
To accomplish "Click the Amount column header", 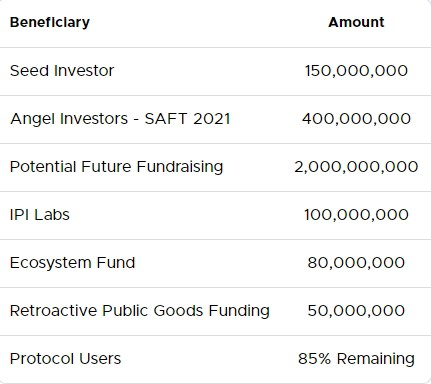I will pyautogui.click(x=356, y=22).
